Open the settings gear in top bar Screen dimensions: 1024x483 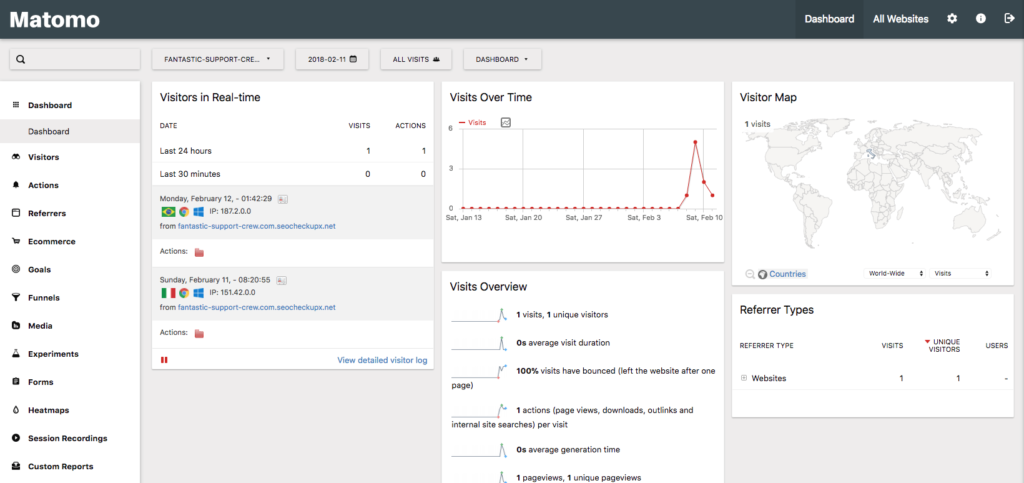(952, 19)
